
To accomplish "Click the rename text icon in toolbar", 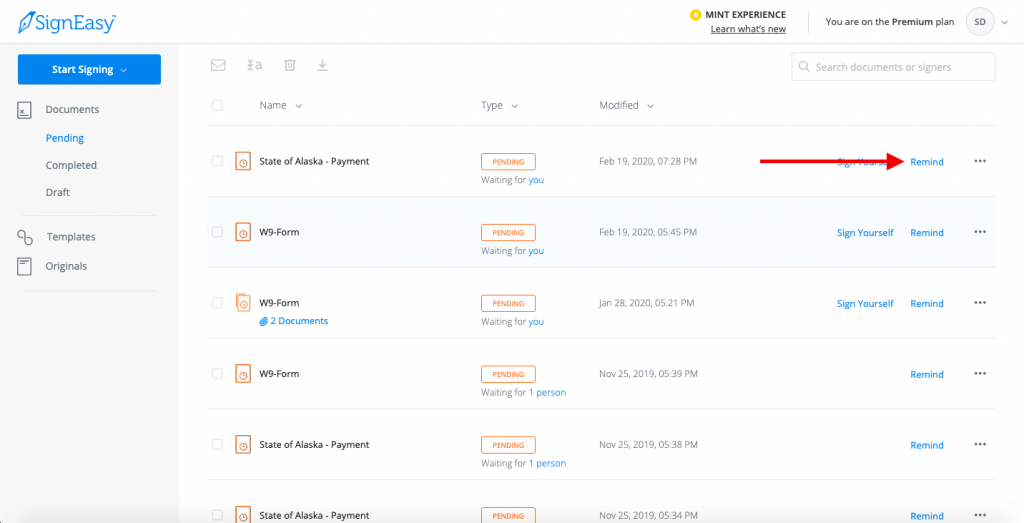I will pos(255,65).
